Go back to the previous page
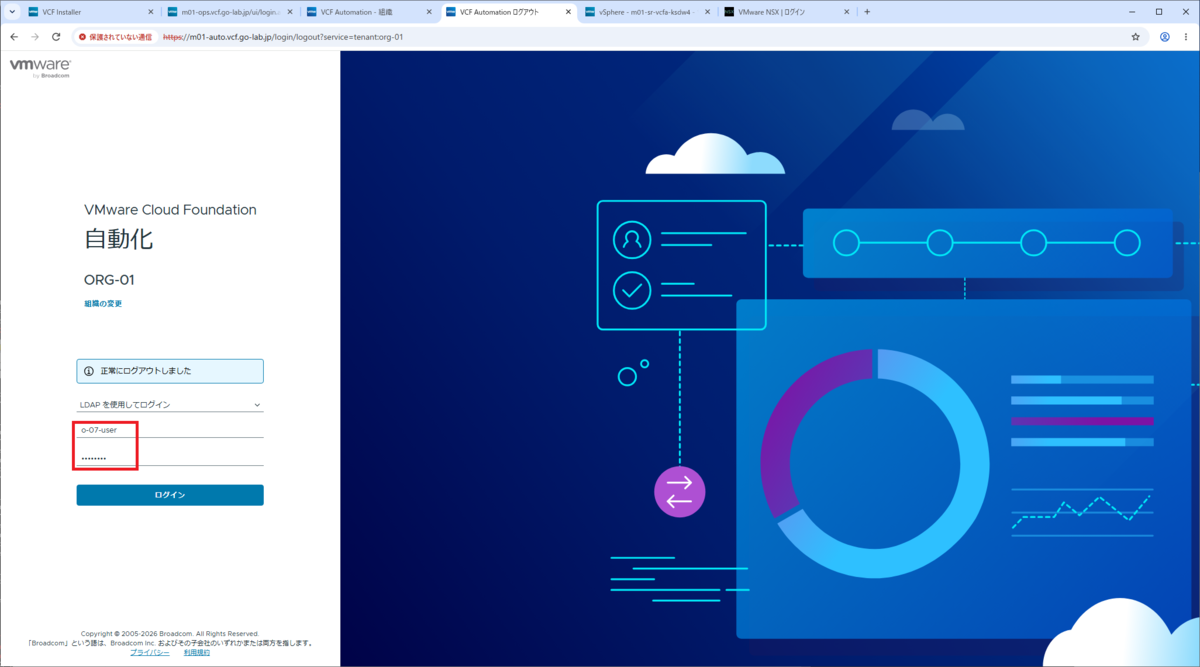 [14, 36]
